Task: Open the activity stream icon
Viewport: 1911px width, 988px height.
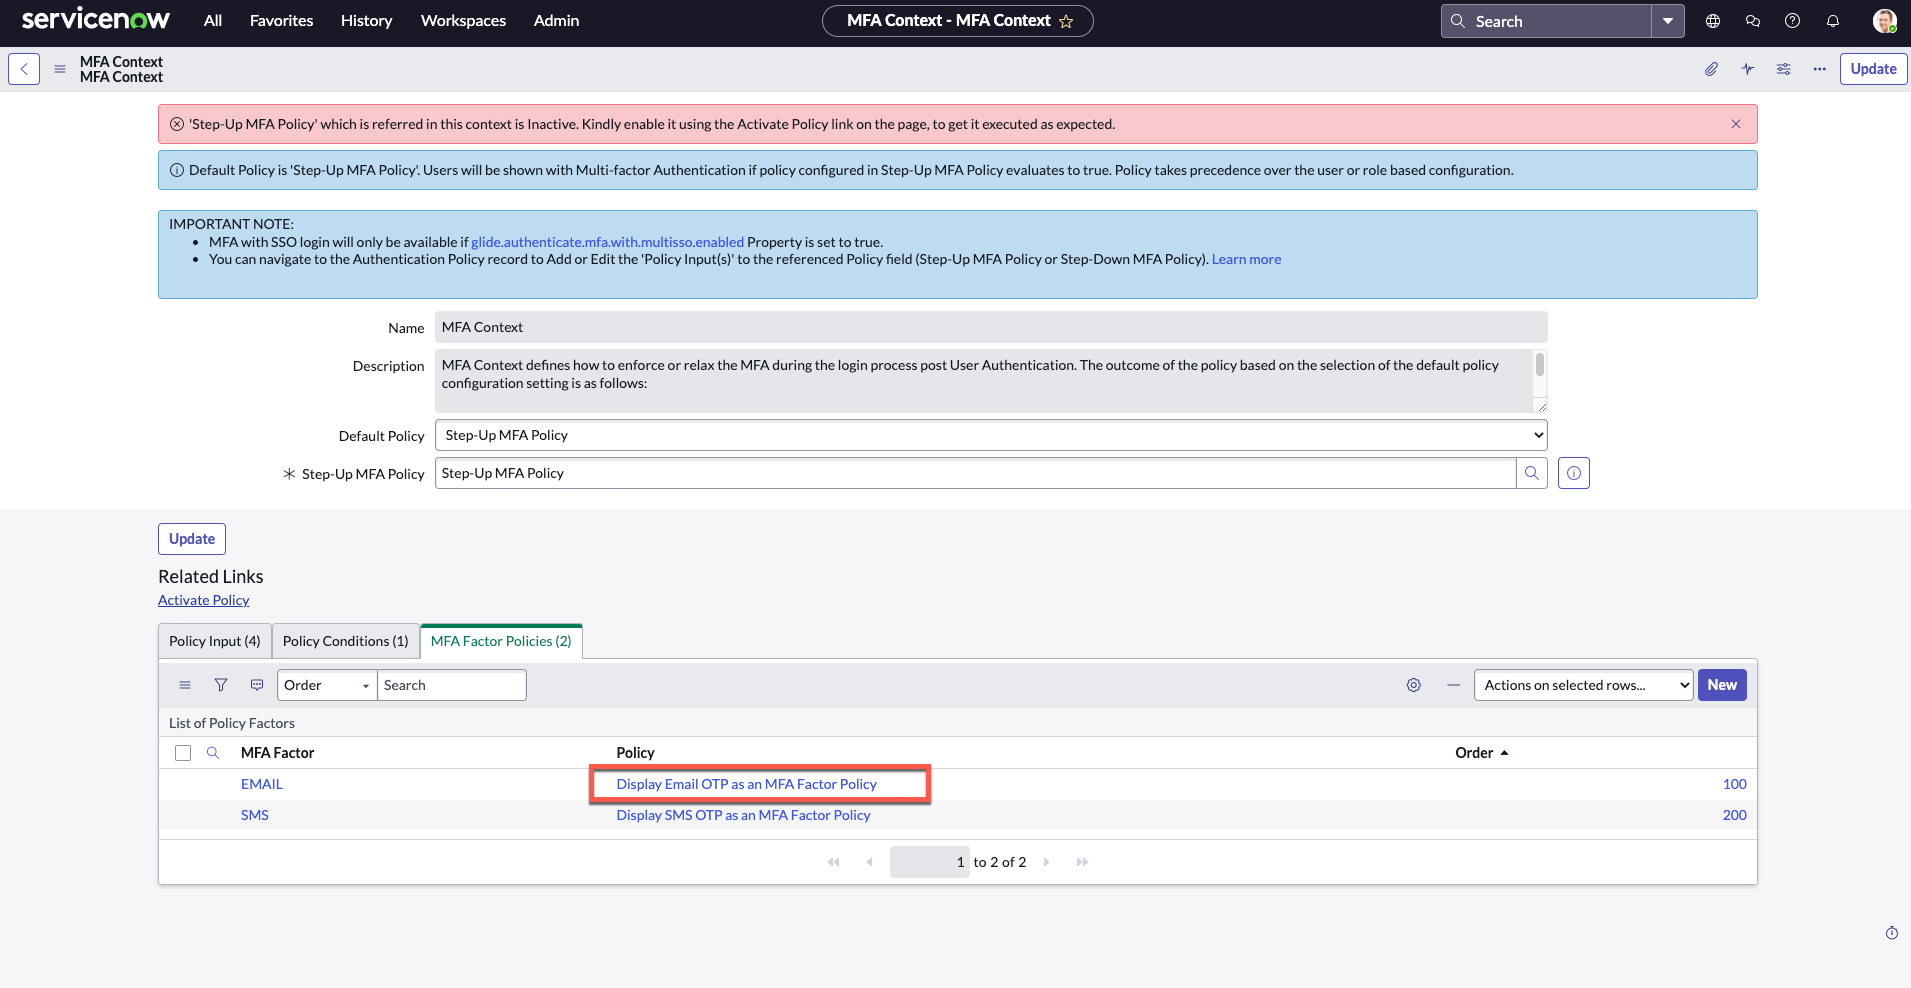Action: click(x=1748, y=69)
